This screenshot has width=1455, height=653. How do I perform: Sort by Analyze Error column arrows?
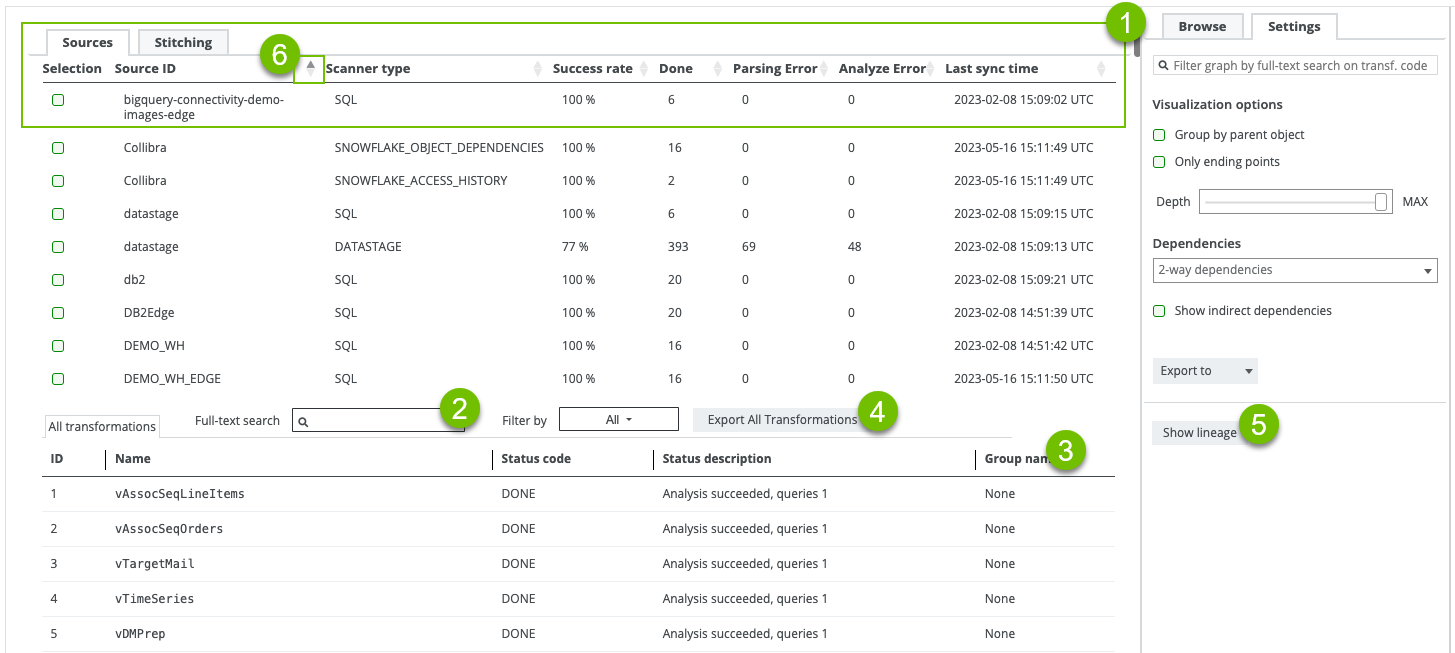[931, 69]
